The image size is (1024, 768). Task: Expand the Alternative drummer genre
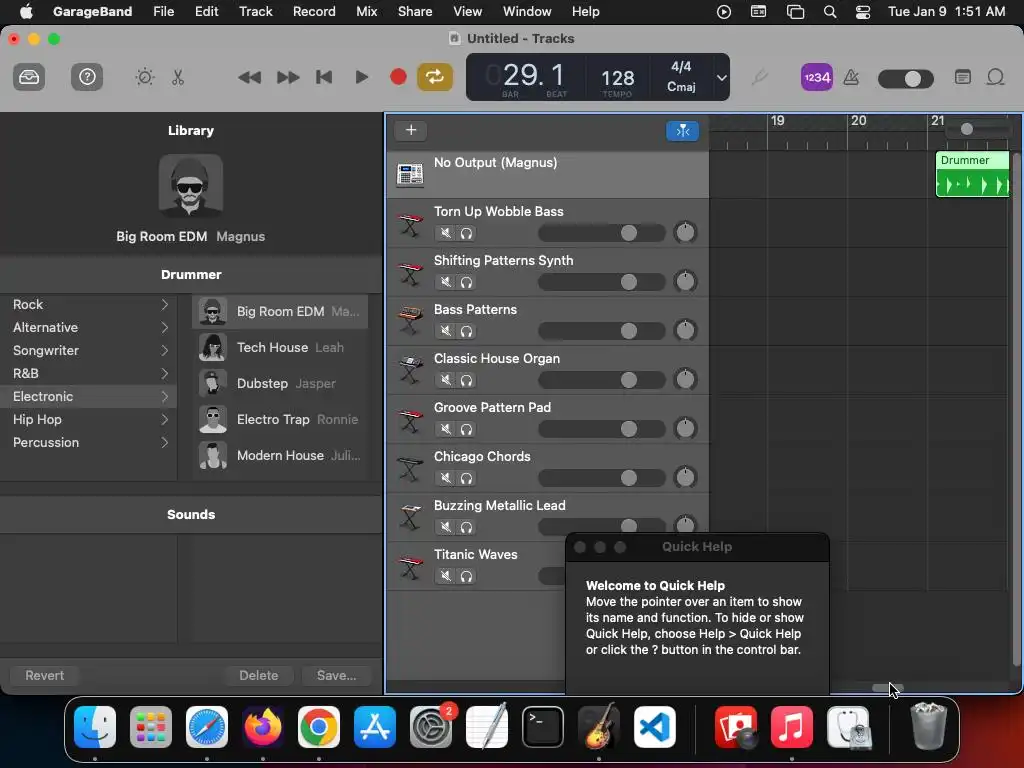click(x=165, y=327)
